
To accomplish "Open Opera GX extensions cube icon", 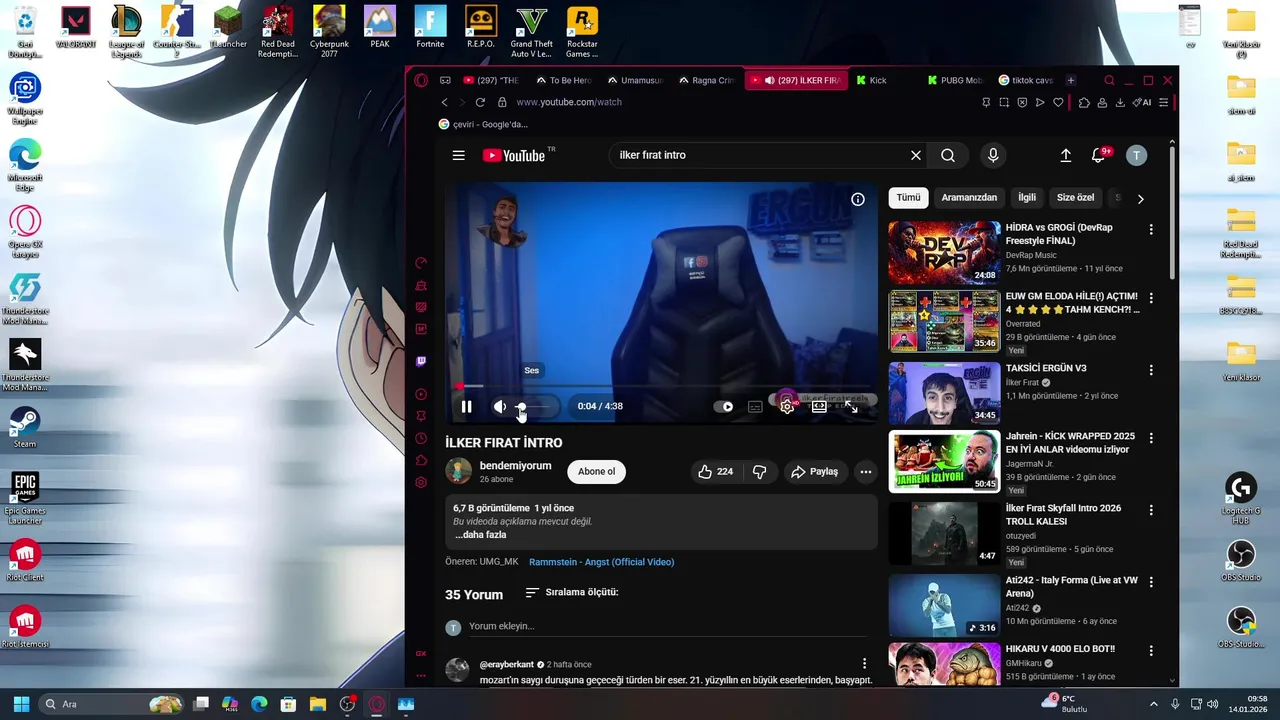I will pyautogui.click(x=1083, y=102).
